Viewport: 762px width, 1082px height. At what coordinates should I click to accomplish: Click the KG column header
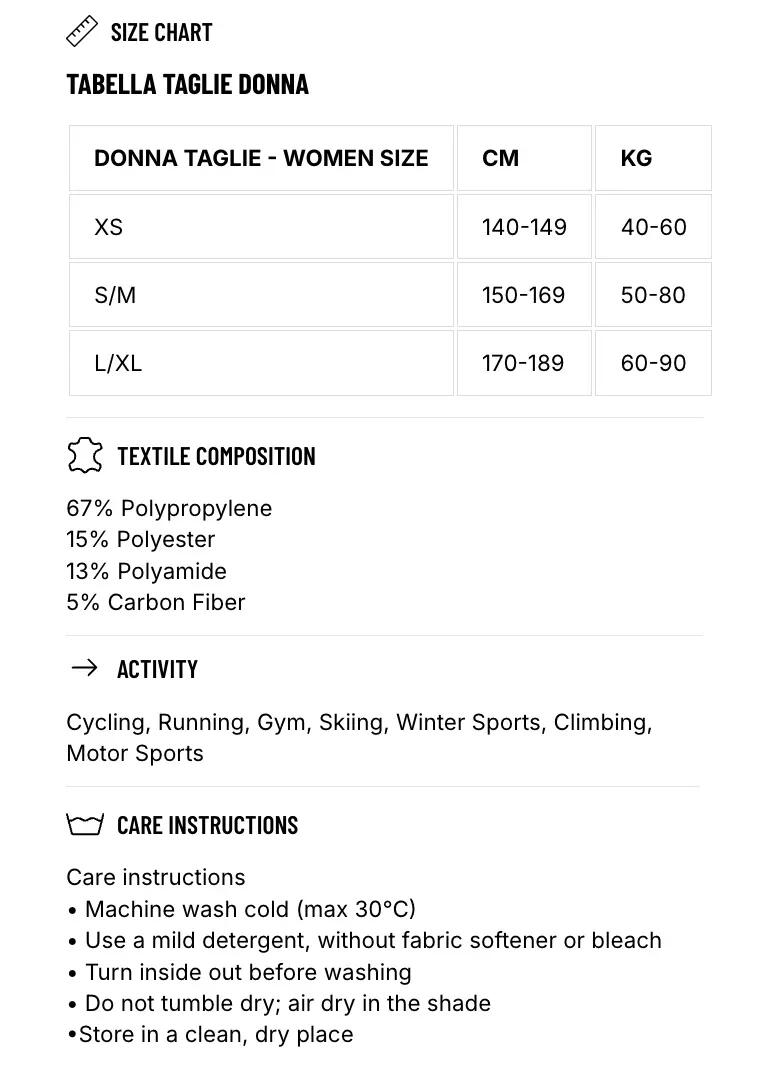click(x=653, y=158)
